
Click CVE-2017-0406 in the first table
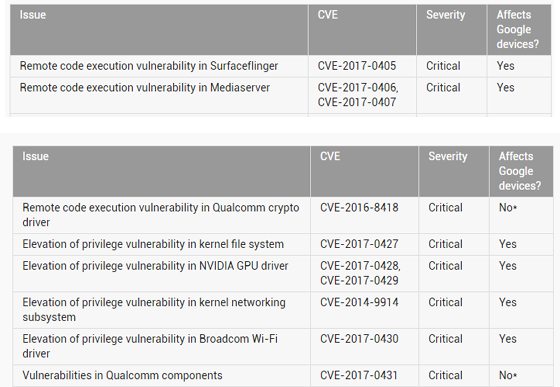(357, 88)
